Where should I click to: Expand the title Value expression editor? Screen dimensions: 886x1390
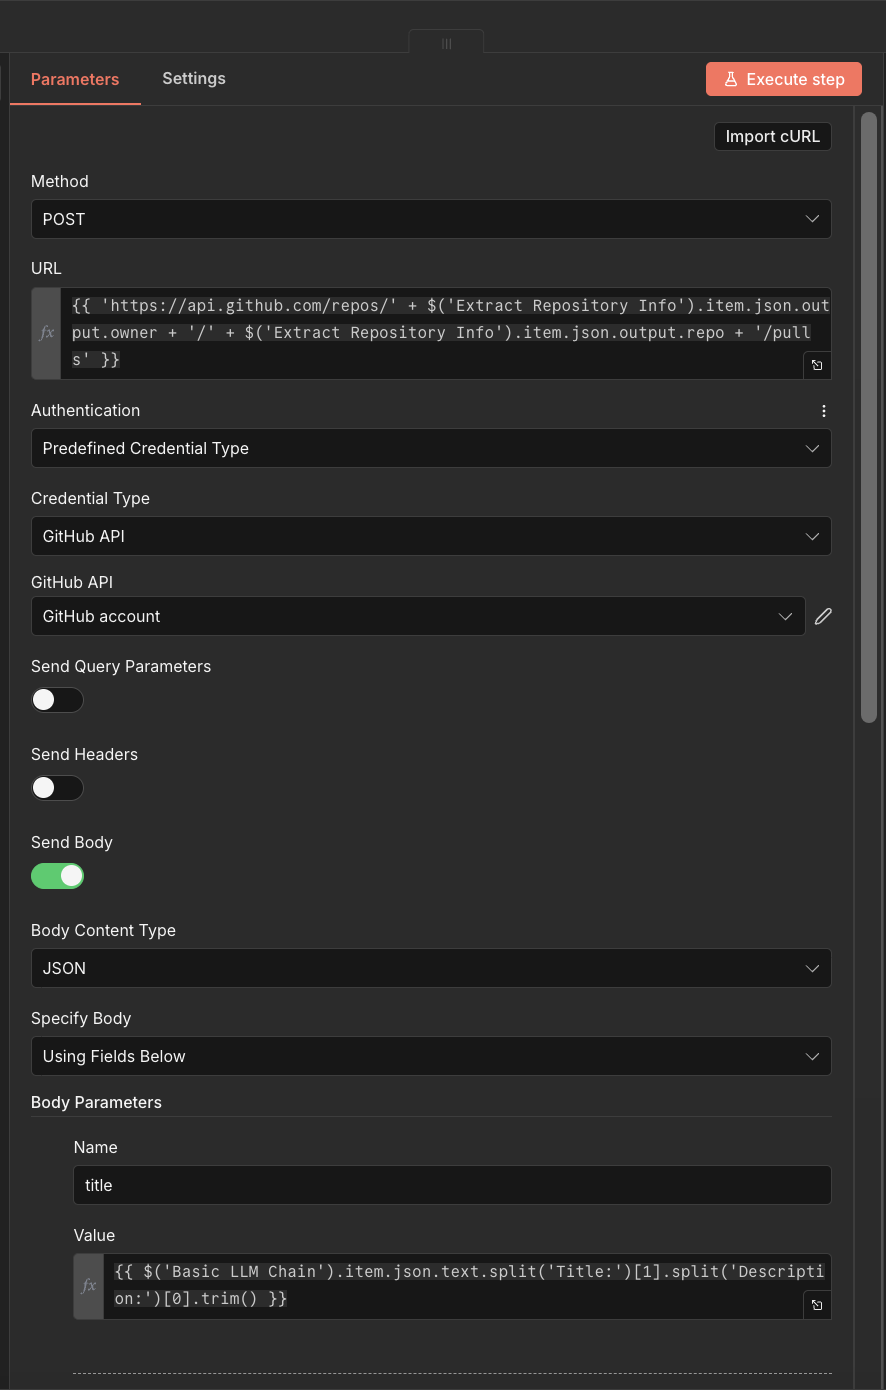tap(817, 1305)
